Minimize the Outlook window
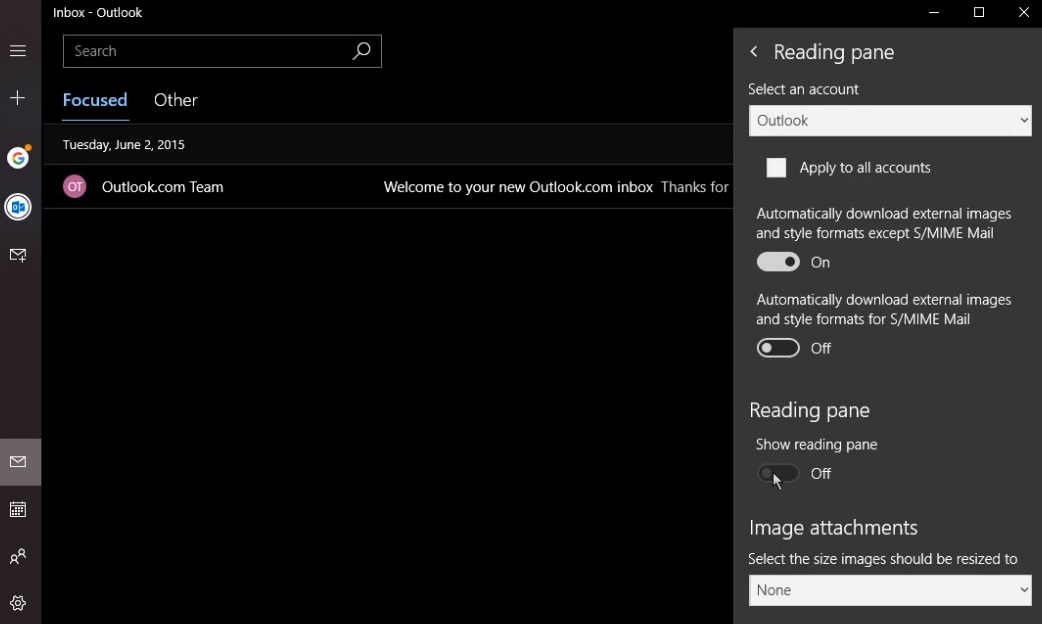The image size is (1042, 624). pyautogui.click(x=934, y=13)
